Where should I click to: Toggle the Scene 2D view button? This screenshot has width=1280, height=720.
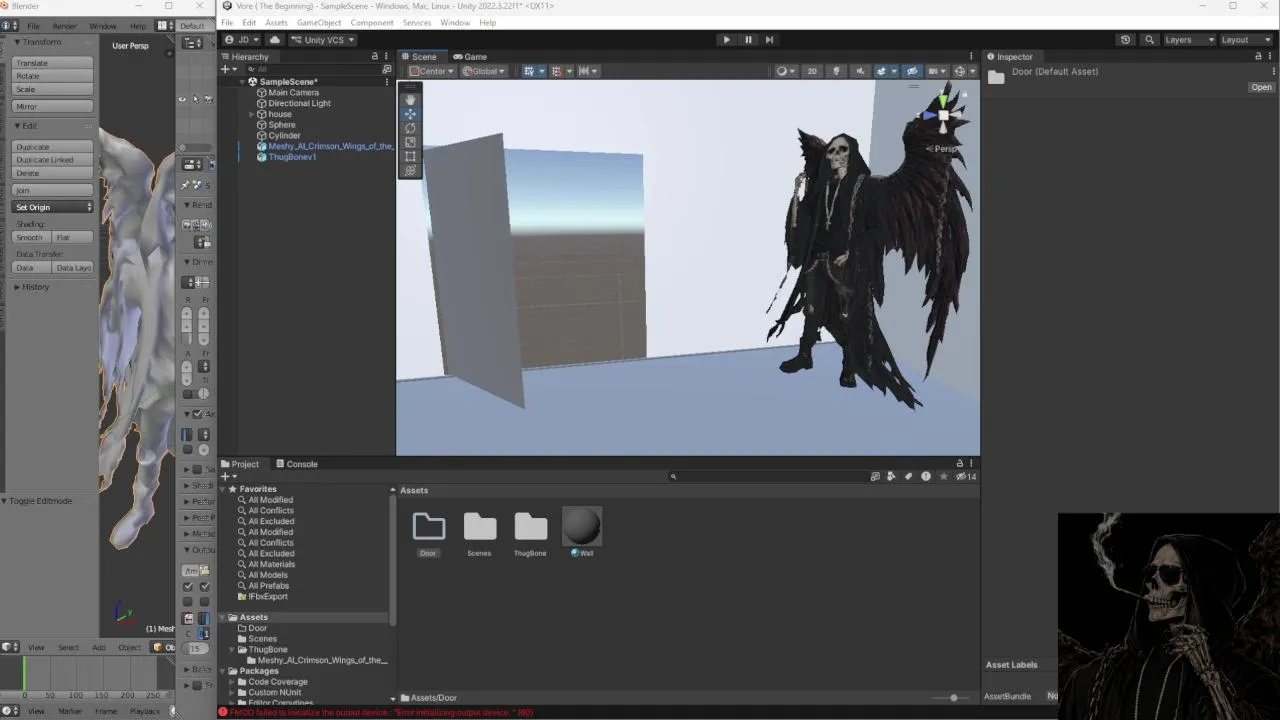pyautogui.click(x=812, y=71)
